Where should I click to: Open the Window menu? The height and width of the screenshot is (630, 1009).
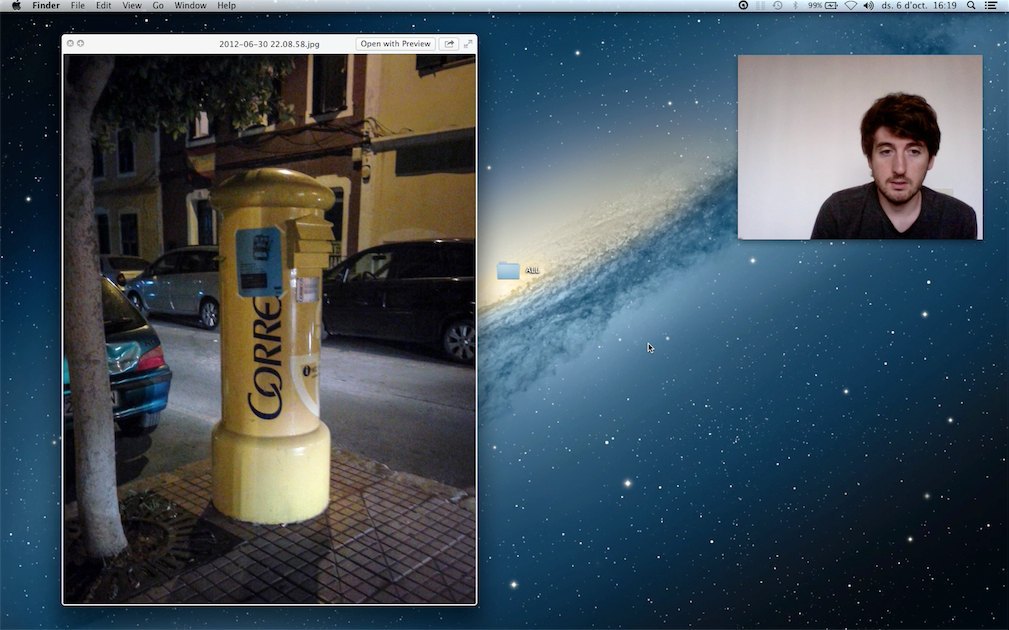click(x=190, y=6)
